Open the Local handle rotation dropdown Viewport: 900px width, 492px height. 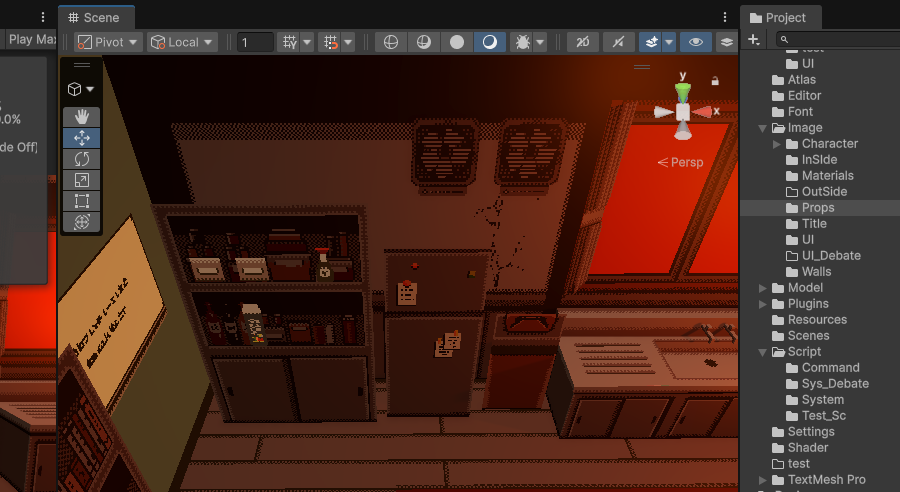click(x=181, y=42)
